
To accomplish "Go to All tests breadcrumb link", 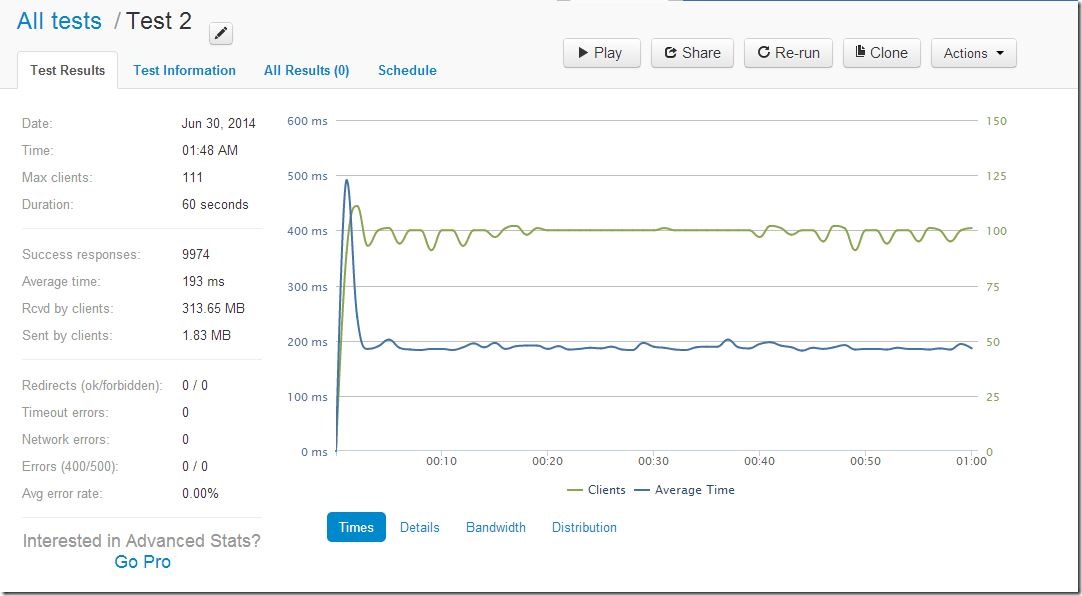I will pos(59,21).
